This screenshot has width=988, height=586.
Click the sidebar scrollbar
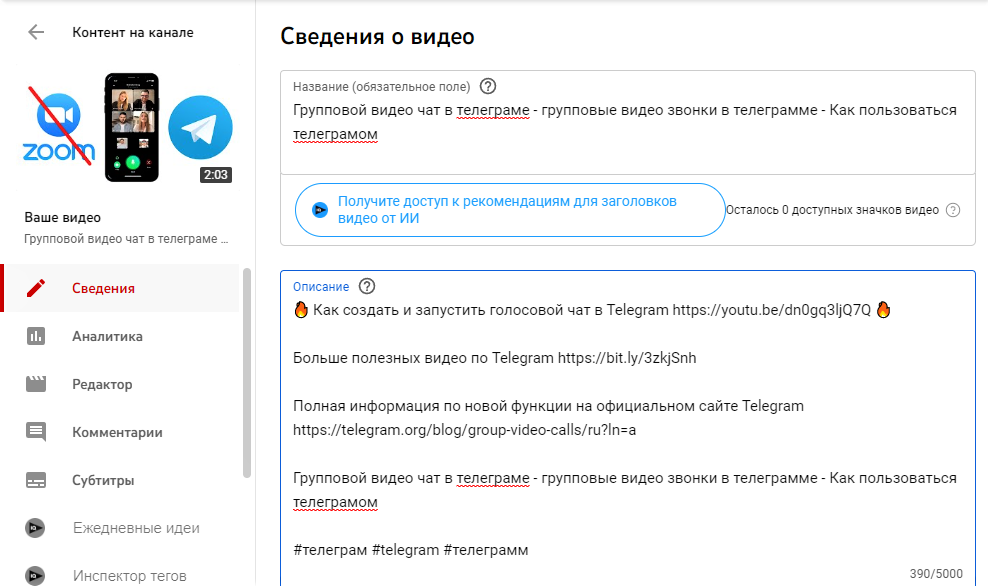click(246, 373)
